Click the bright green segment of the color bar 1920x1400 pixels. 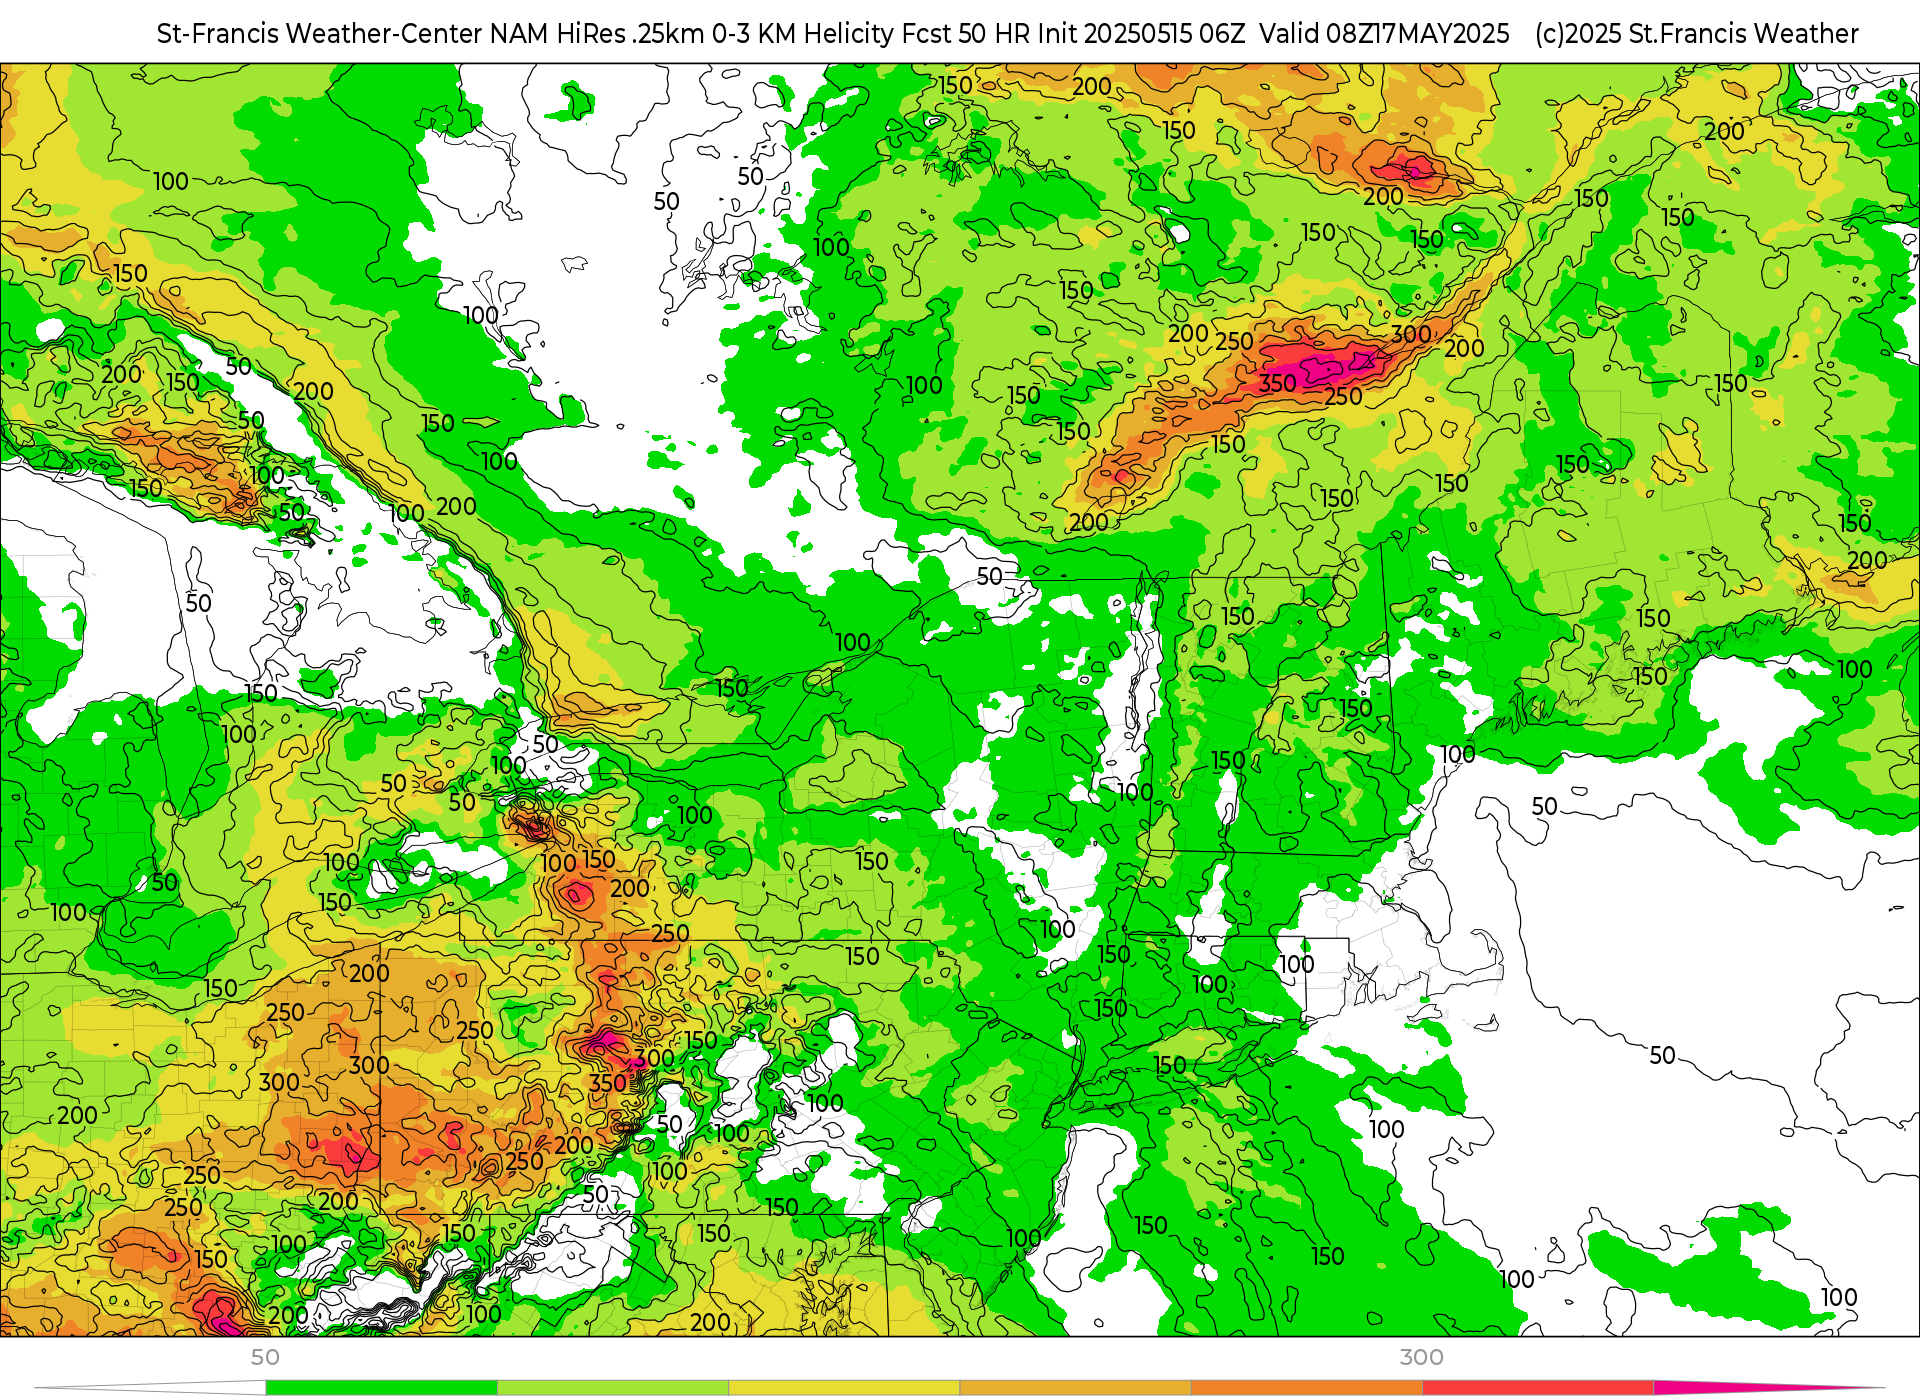[381, 1388]
